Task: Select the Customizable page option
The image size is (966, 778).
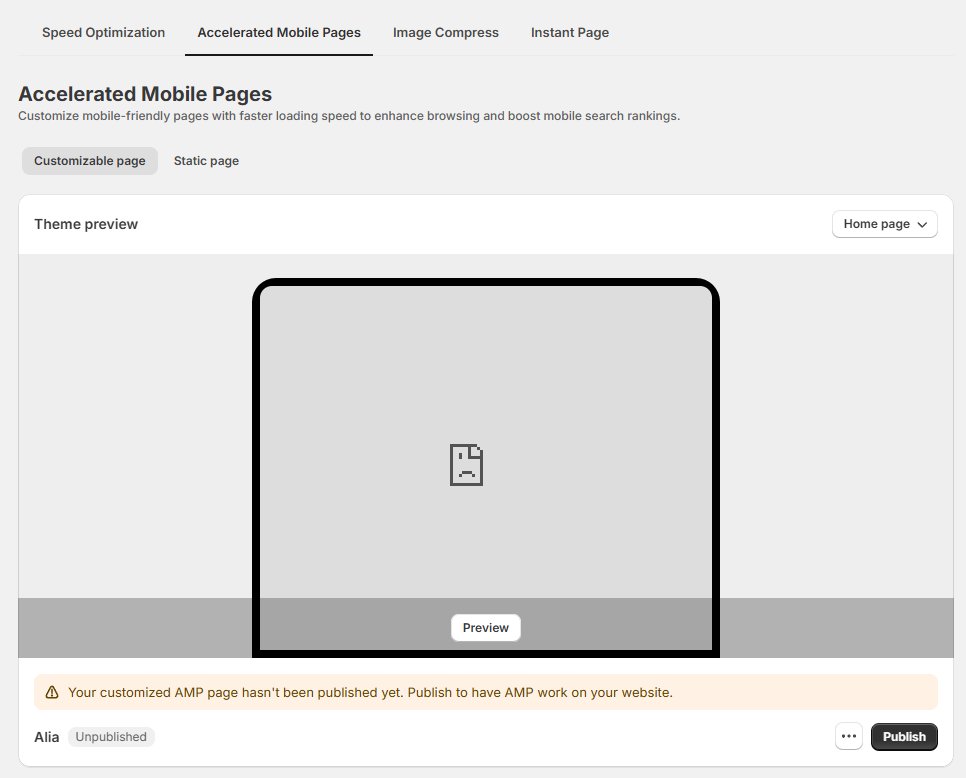Action: [90, 161]
